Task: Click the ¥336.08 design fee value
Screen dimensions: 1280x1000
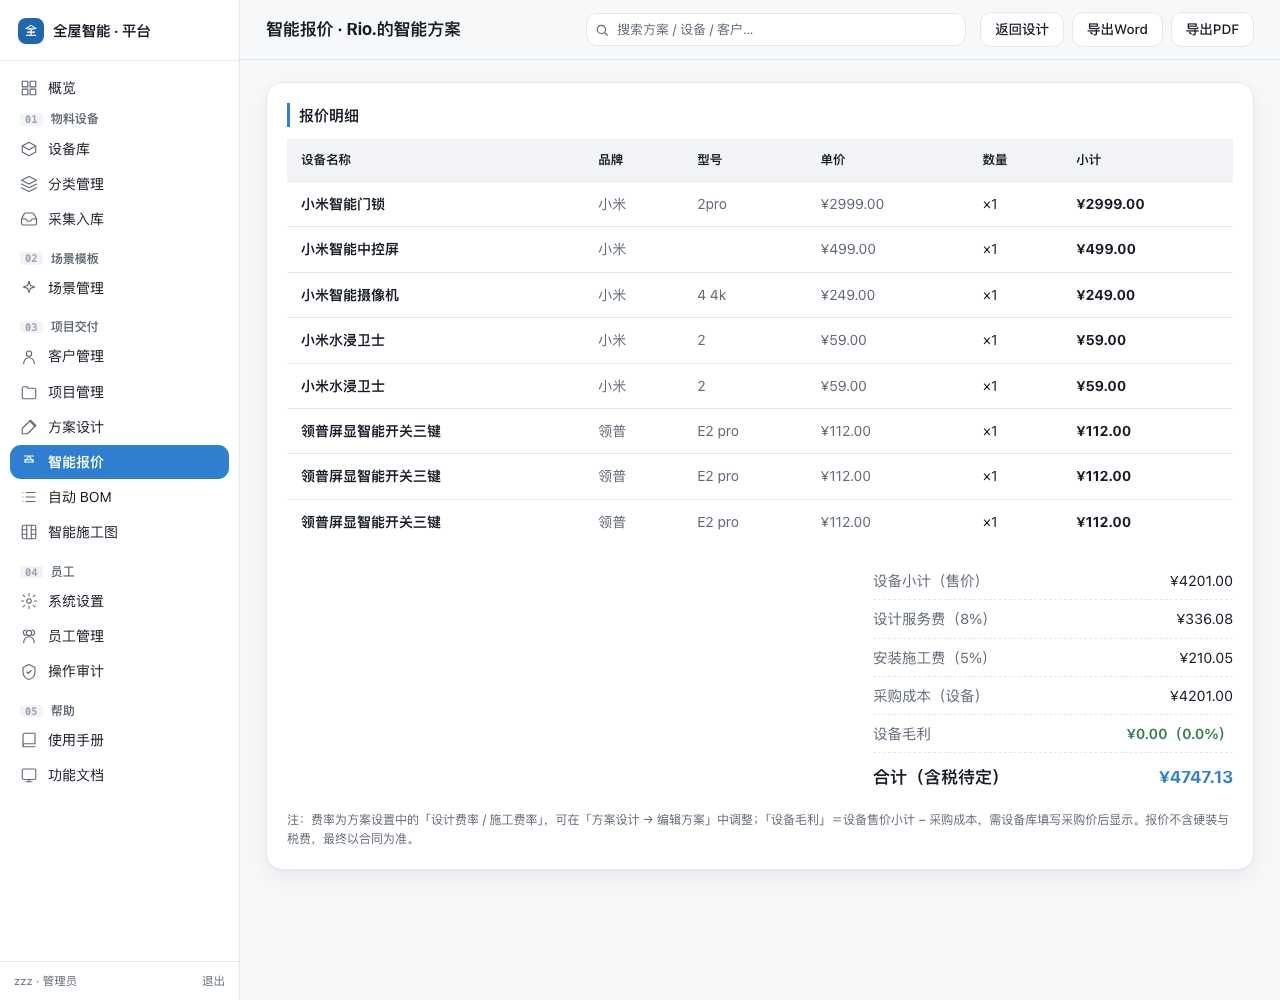Action: coord(1204,619)
